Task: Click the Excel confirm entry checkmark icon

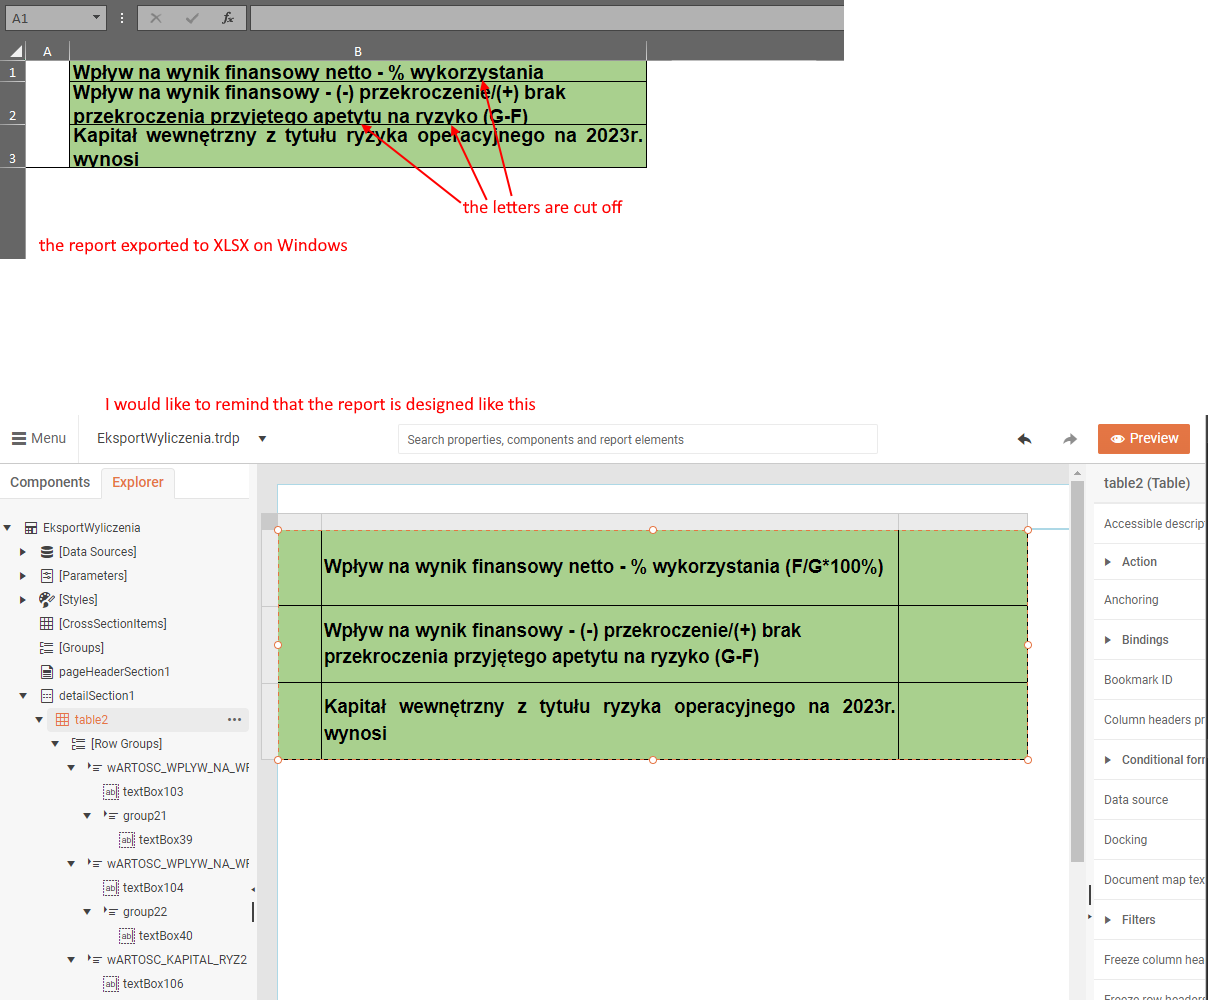Action: click(x=192, y=18)
